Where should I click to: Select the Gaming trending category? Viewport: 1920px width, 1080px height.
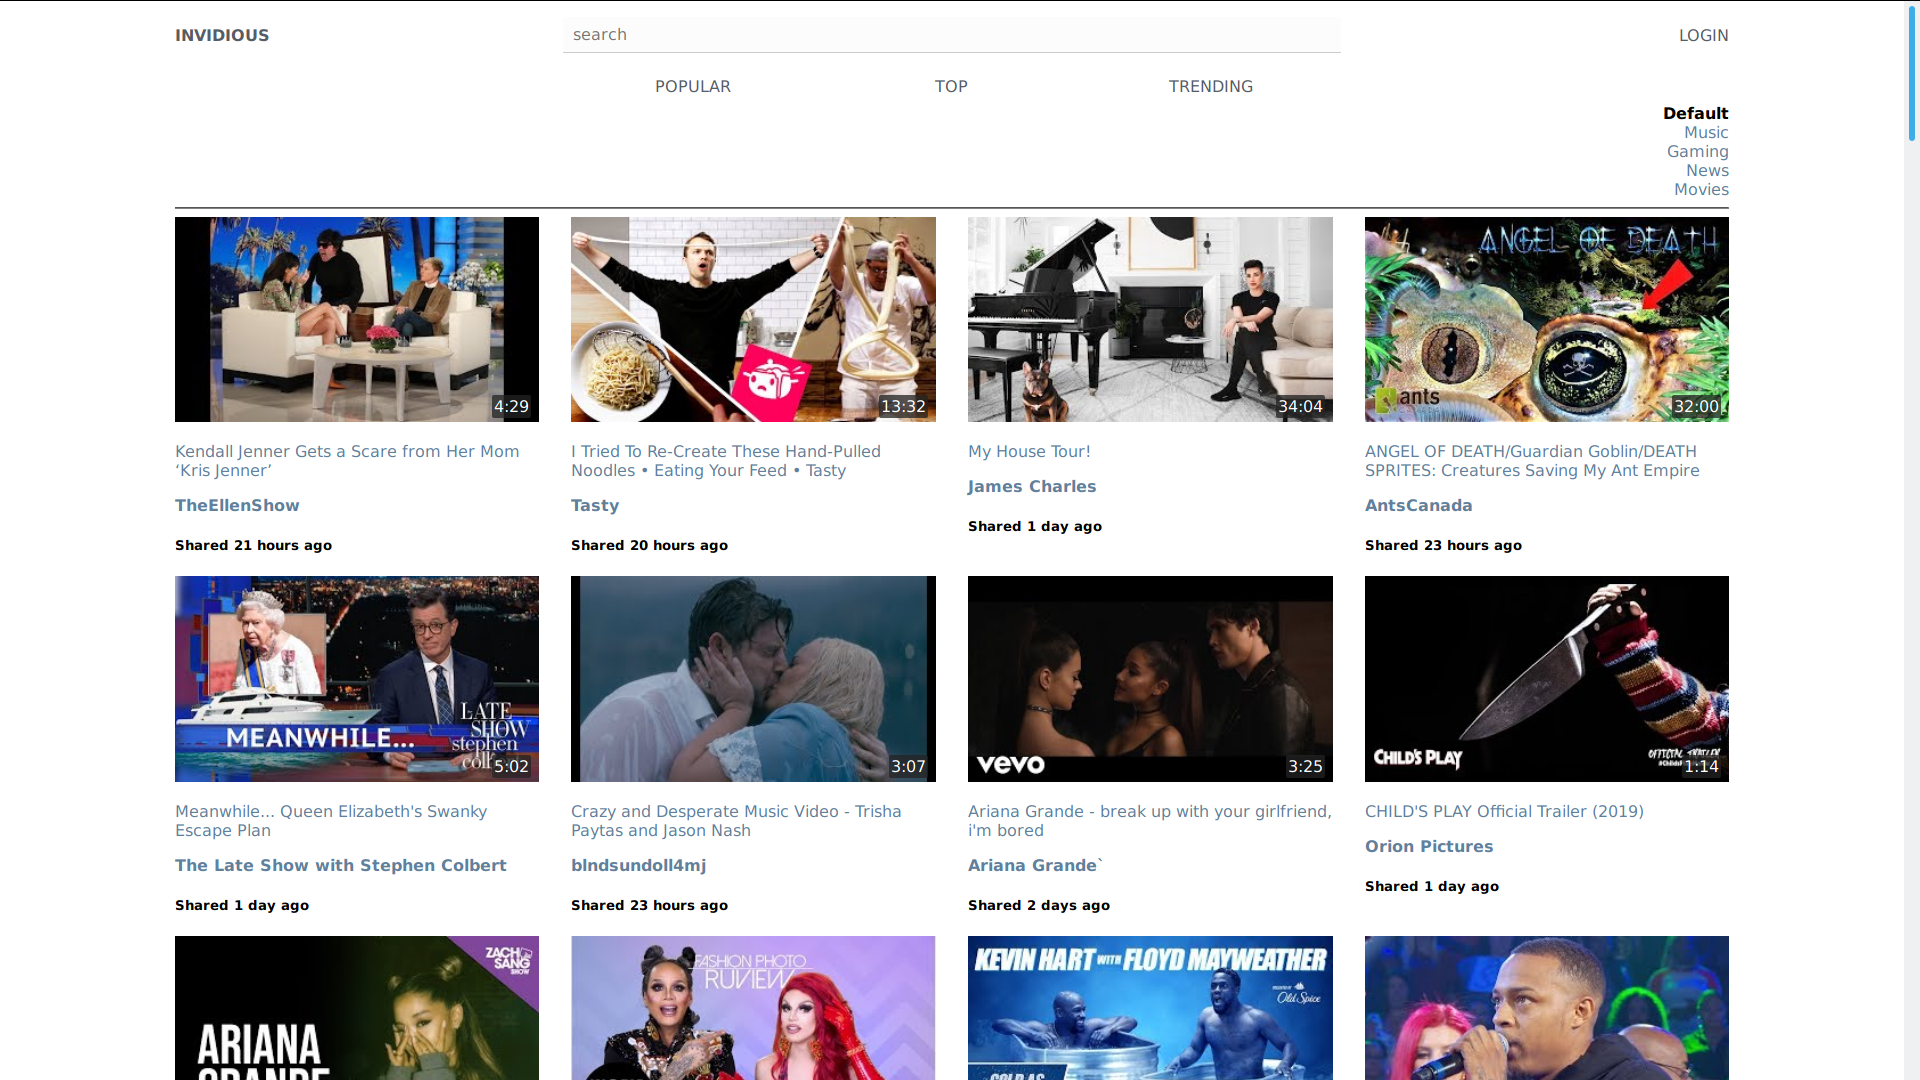pyautogui.click(x=1697, y=151)
